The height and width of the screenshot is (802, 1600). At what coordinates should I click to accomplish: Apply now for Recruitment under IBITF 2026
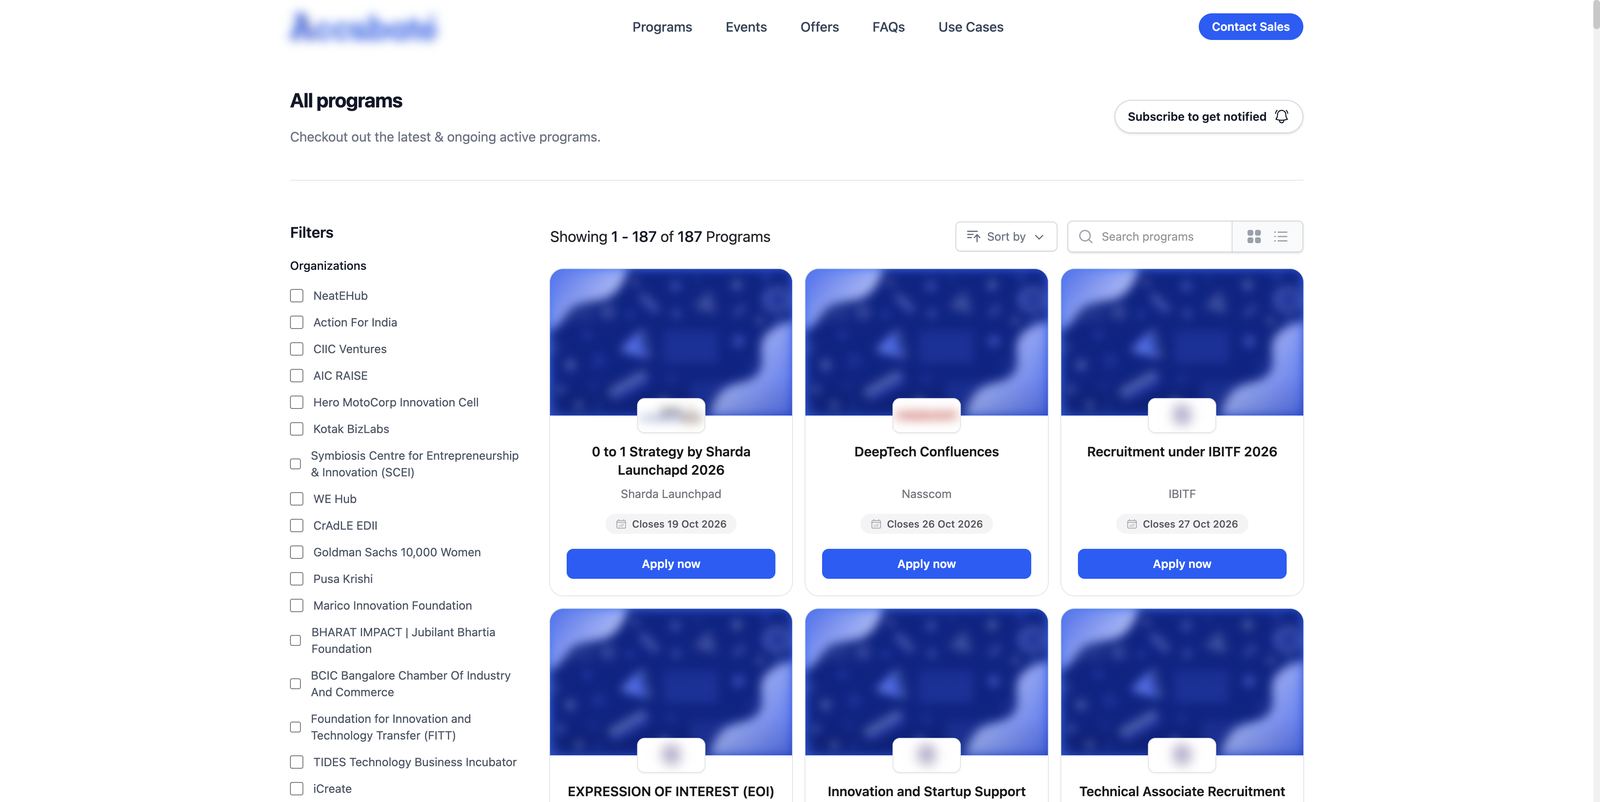coord(1182,564)
